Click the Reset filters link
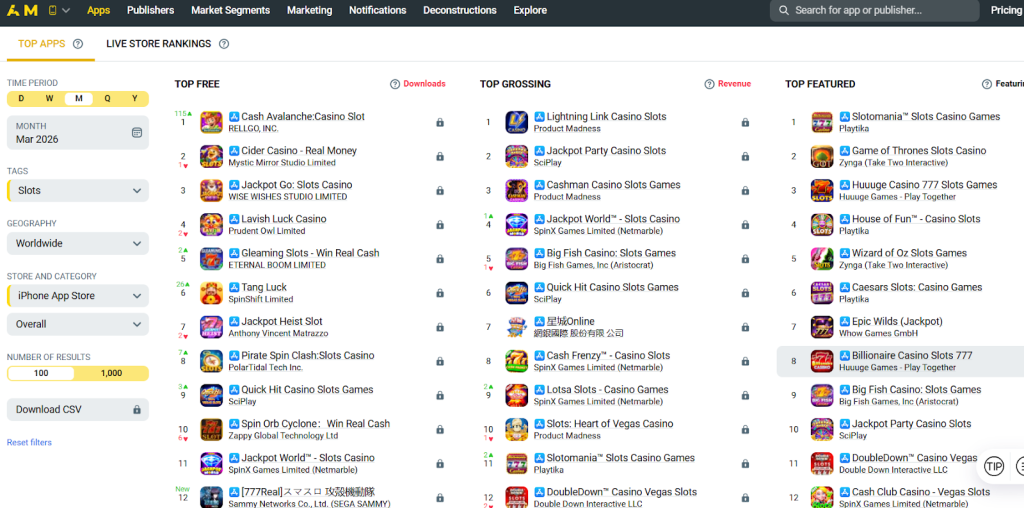Image resolution: width=1024 pixels, height=508 pixels. [29, 442]
